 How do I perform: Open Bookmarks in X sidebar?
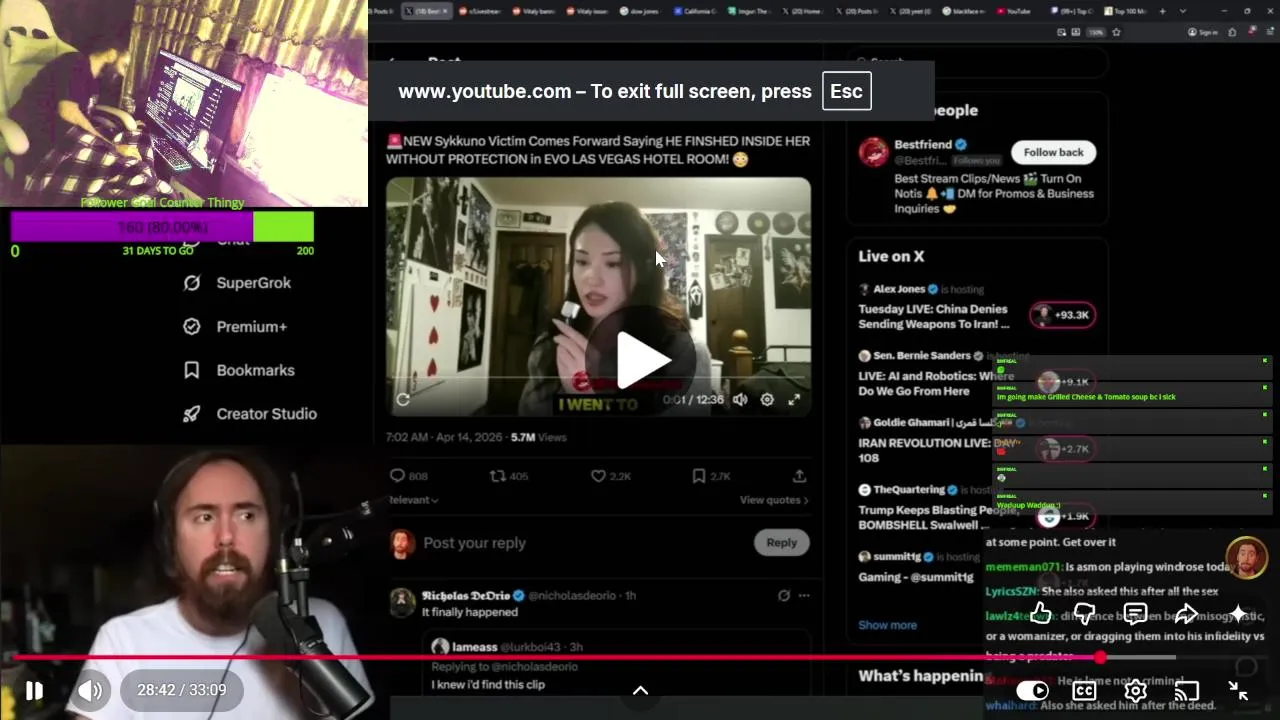[238, 370]
